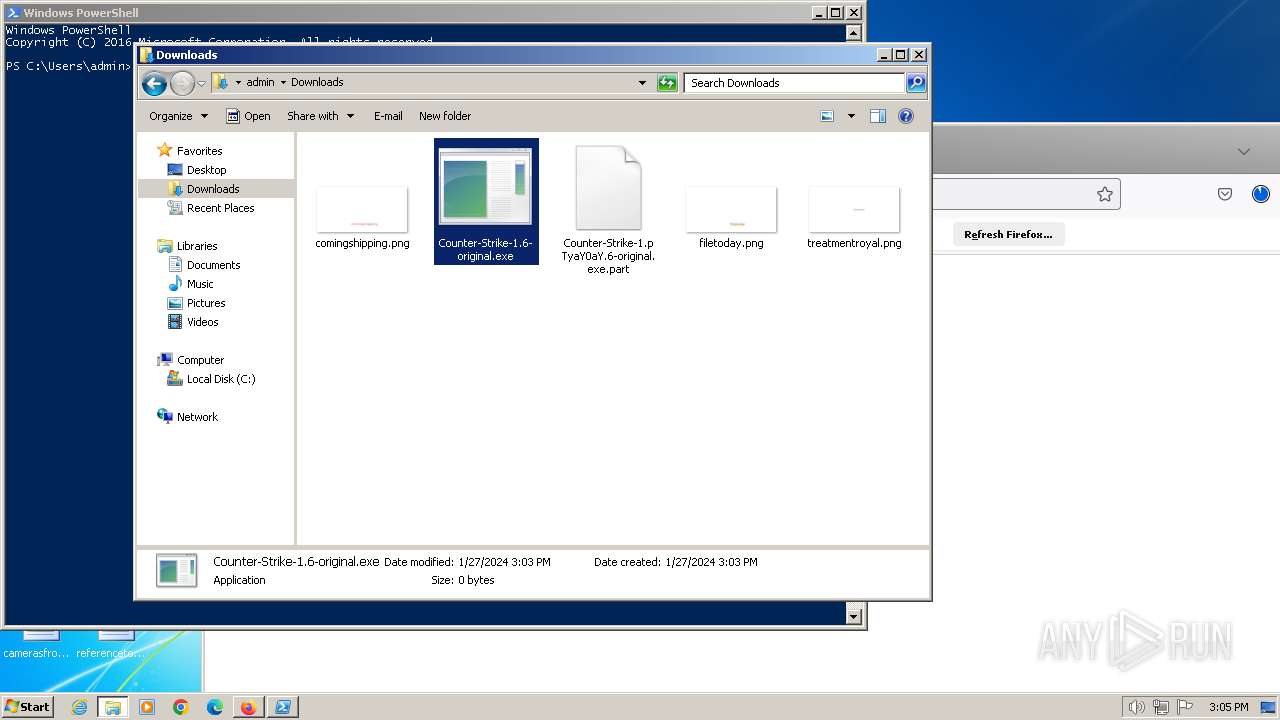Screen dimensions: 1280x720
Task: Open the Share with dropdown
Action: (320, 116)
